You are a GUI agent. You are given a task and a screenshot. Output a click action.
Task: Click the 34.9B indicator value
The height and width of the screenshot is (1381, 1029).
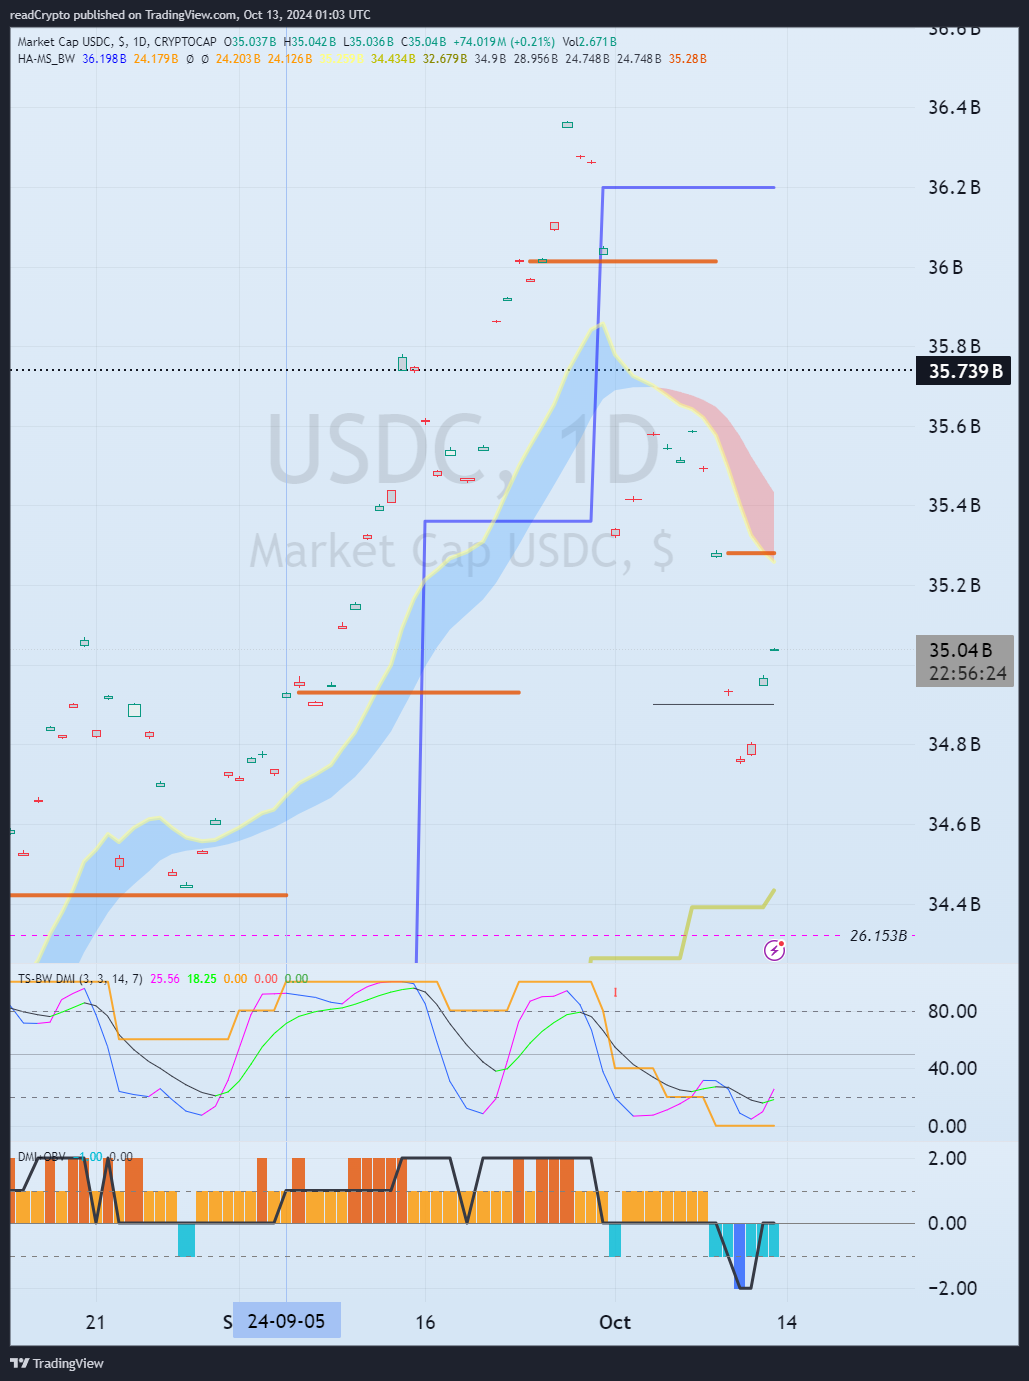[491, 59]
